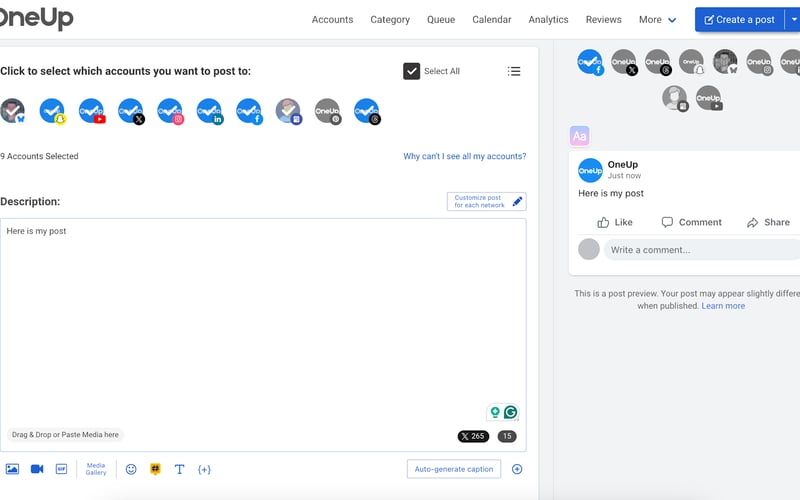Insert a variable with the {+} icon
The image size is (800, 500).
204,469
